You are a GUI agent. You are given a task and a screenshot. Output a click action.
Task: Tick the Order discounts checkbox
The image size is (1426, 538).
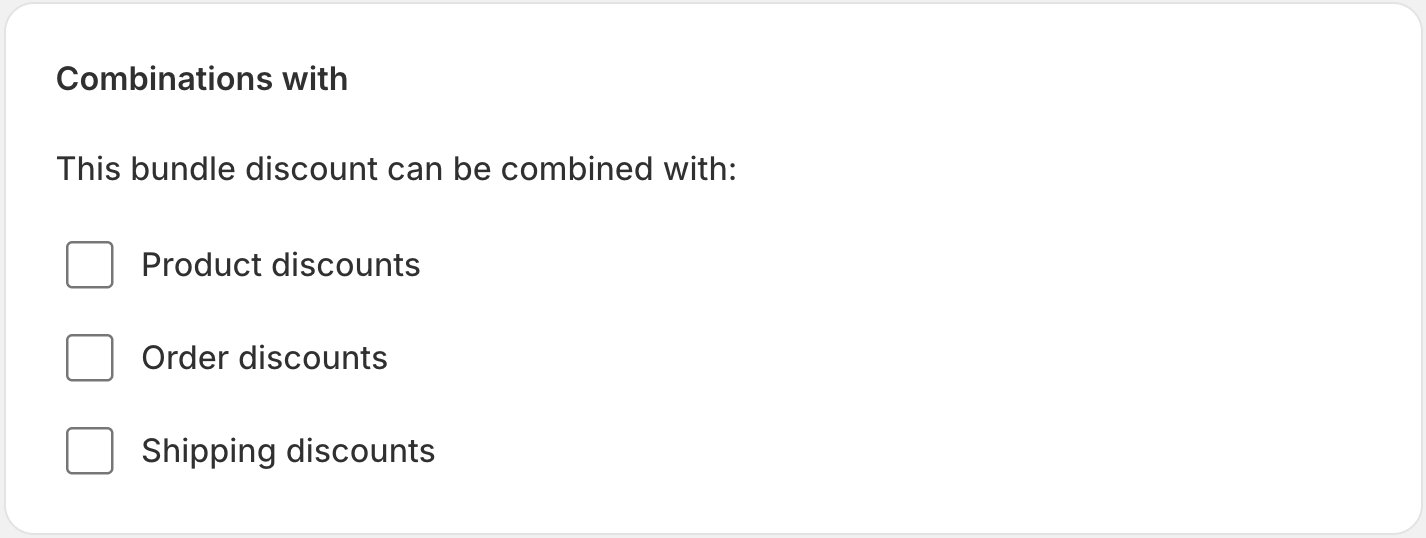coord(89,358)
